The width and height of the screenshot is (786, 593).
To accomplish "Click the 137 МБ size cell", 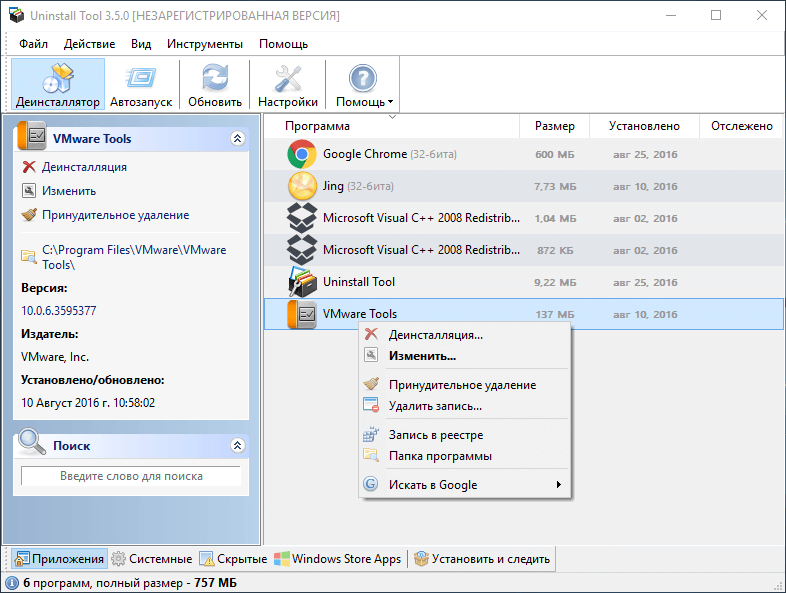I will (554, 314).
